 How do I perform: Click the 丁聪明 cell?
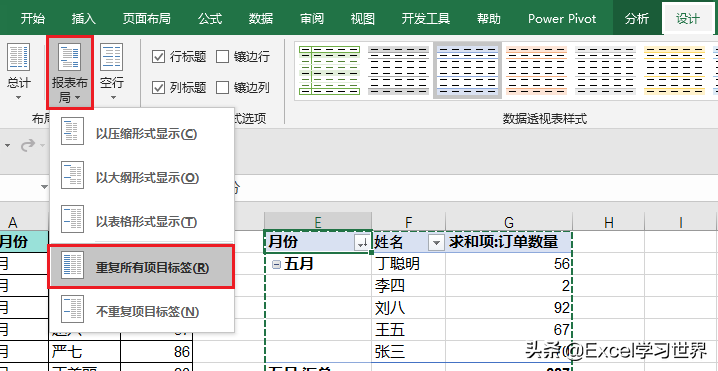point(408,264)
